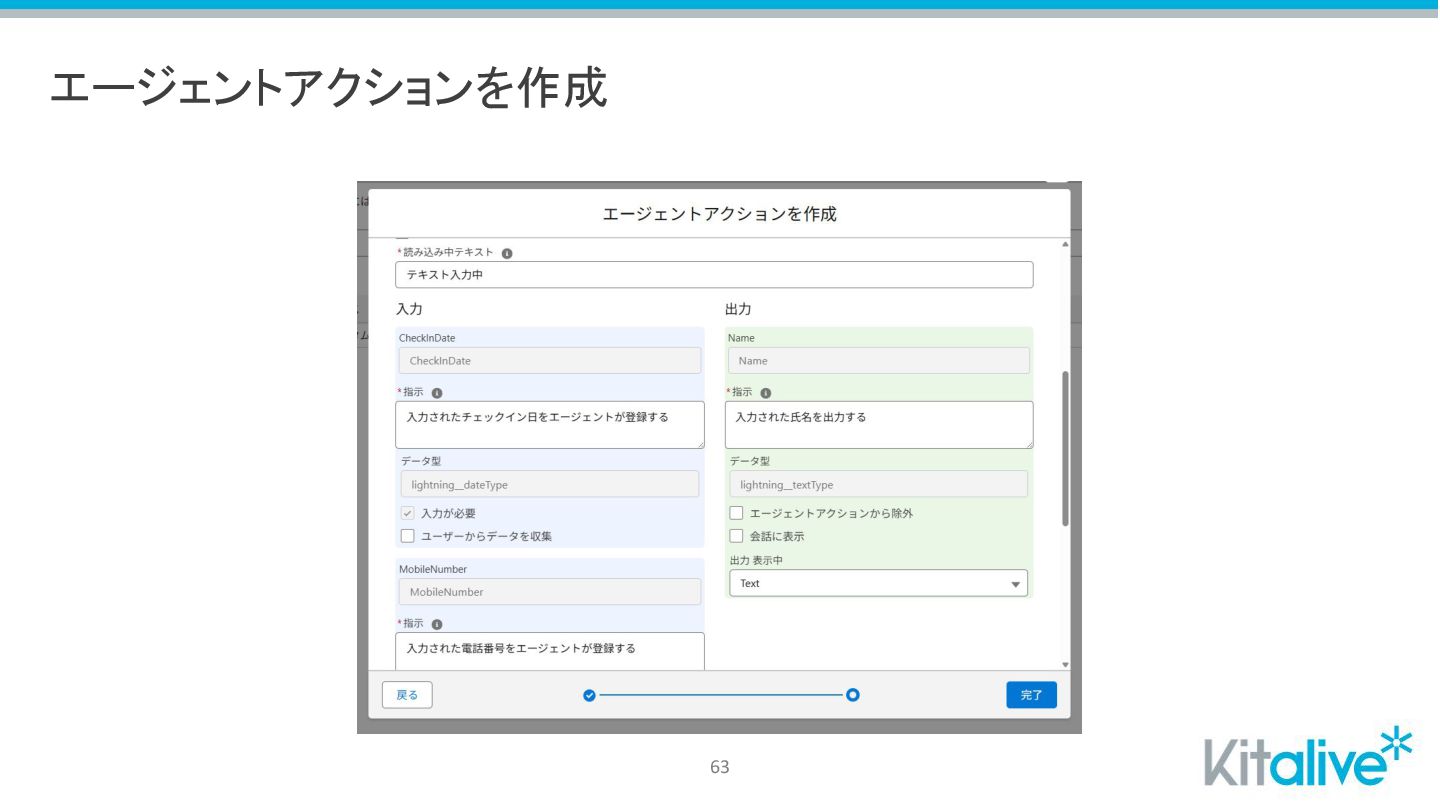Enable the 会話に表示 checkbox
Viewport: 1440px width, 810px height.
tap(736, 536)
